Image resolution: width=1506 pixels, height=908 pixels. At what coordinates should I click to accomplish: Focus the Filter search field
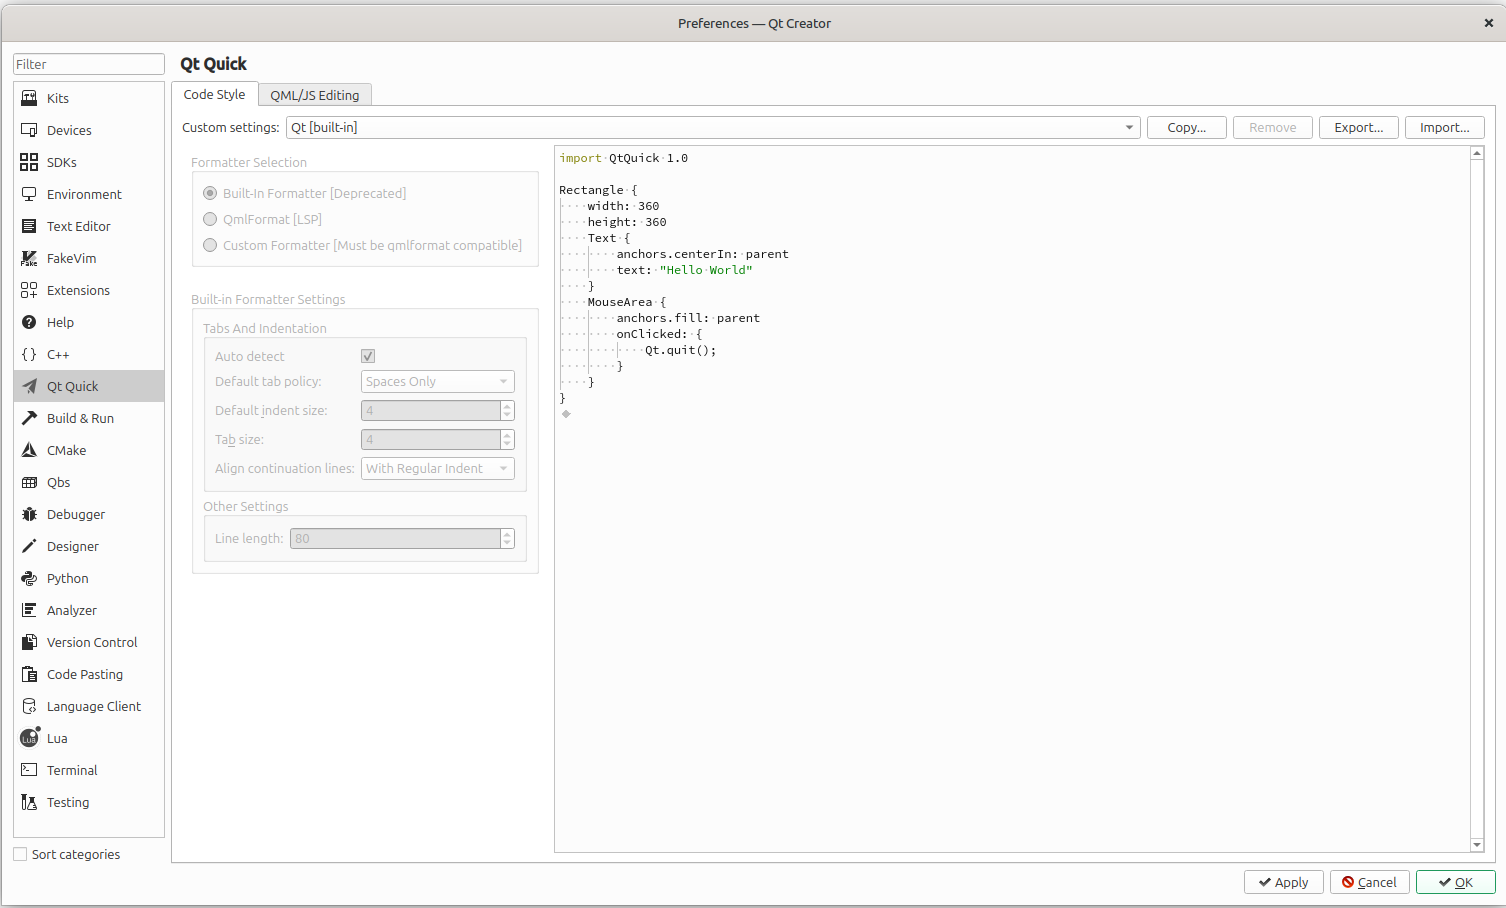point(89,64)
